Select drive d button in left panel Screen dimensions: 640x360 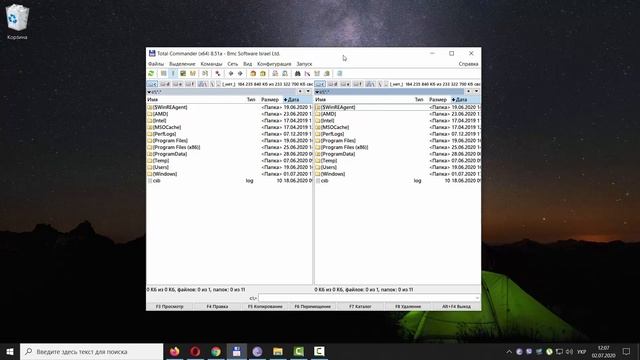pos(165,84)
